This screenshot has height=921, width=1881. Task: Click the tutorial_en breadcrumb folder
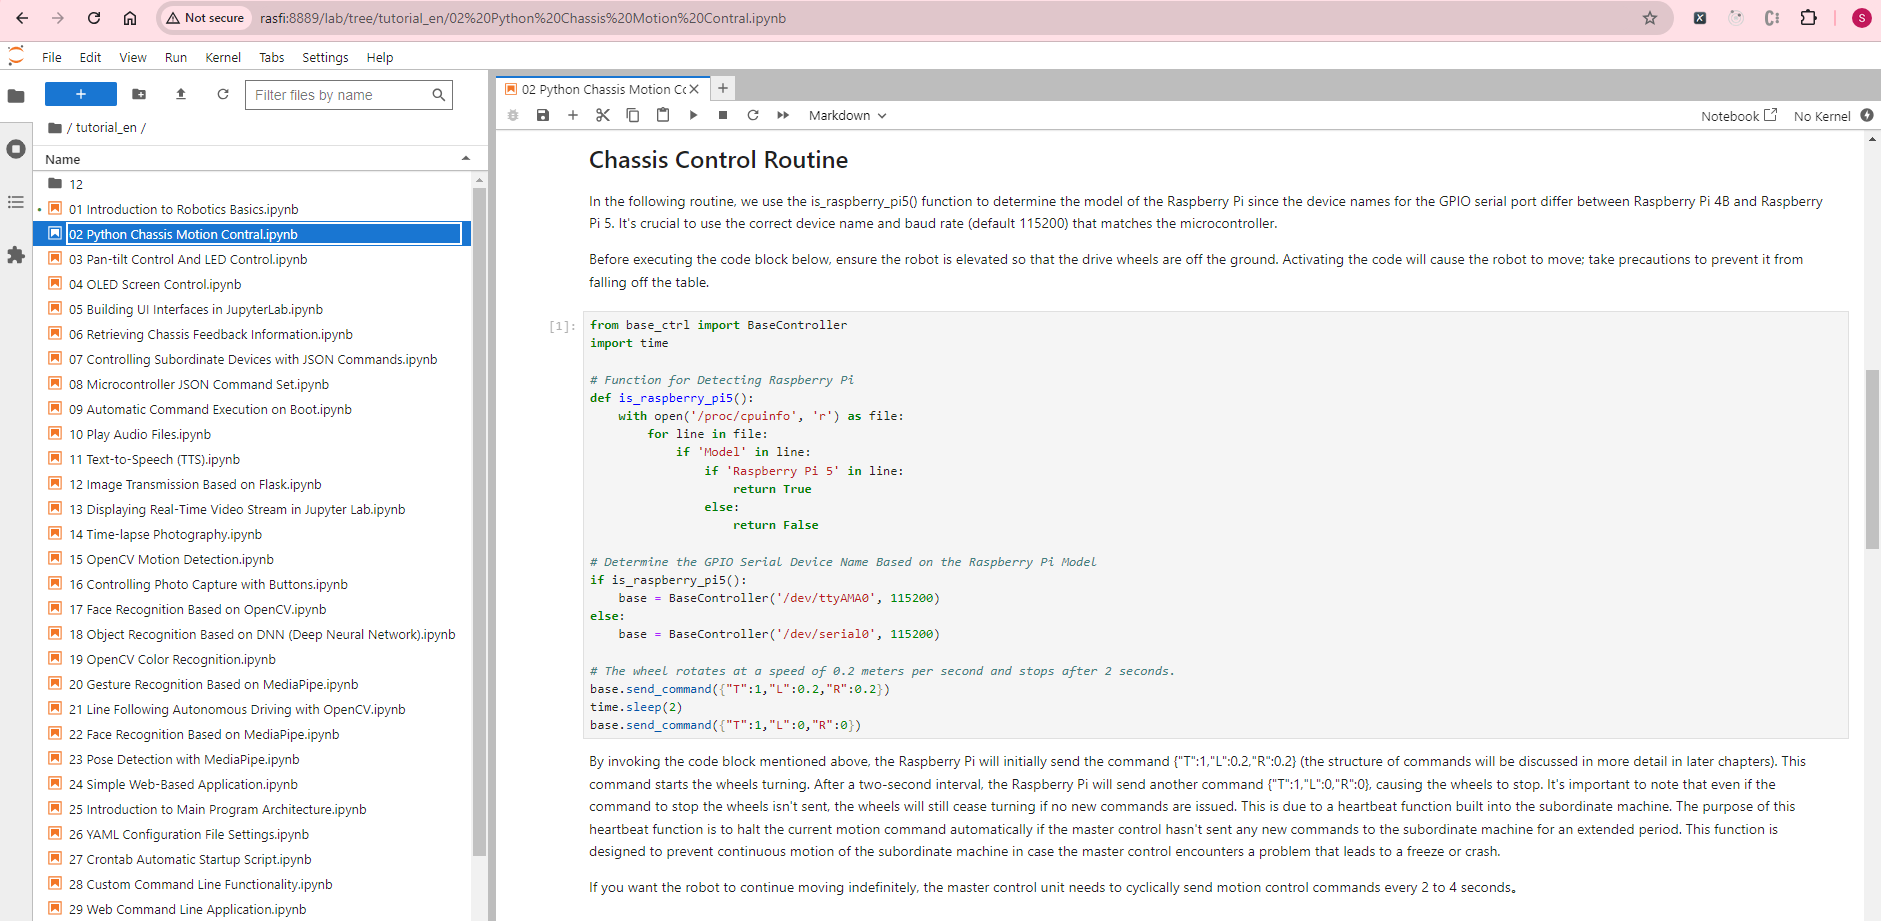pyautogui.click(x=106, y=127)
